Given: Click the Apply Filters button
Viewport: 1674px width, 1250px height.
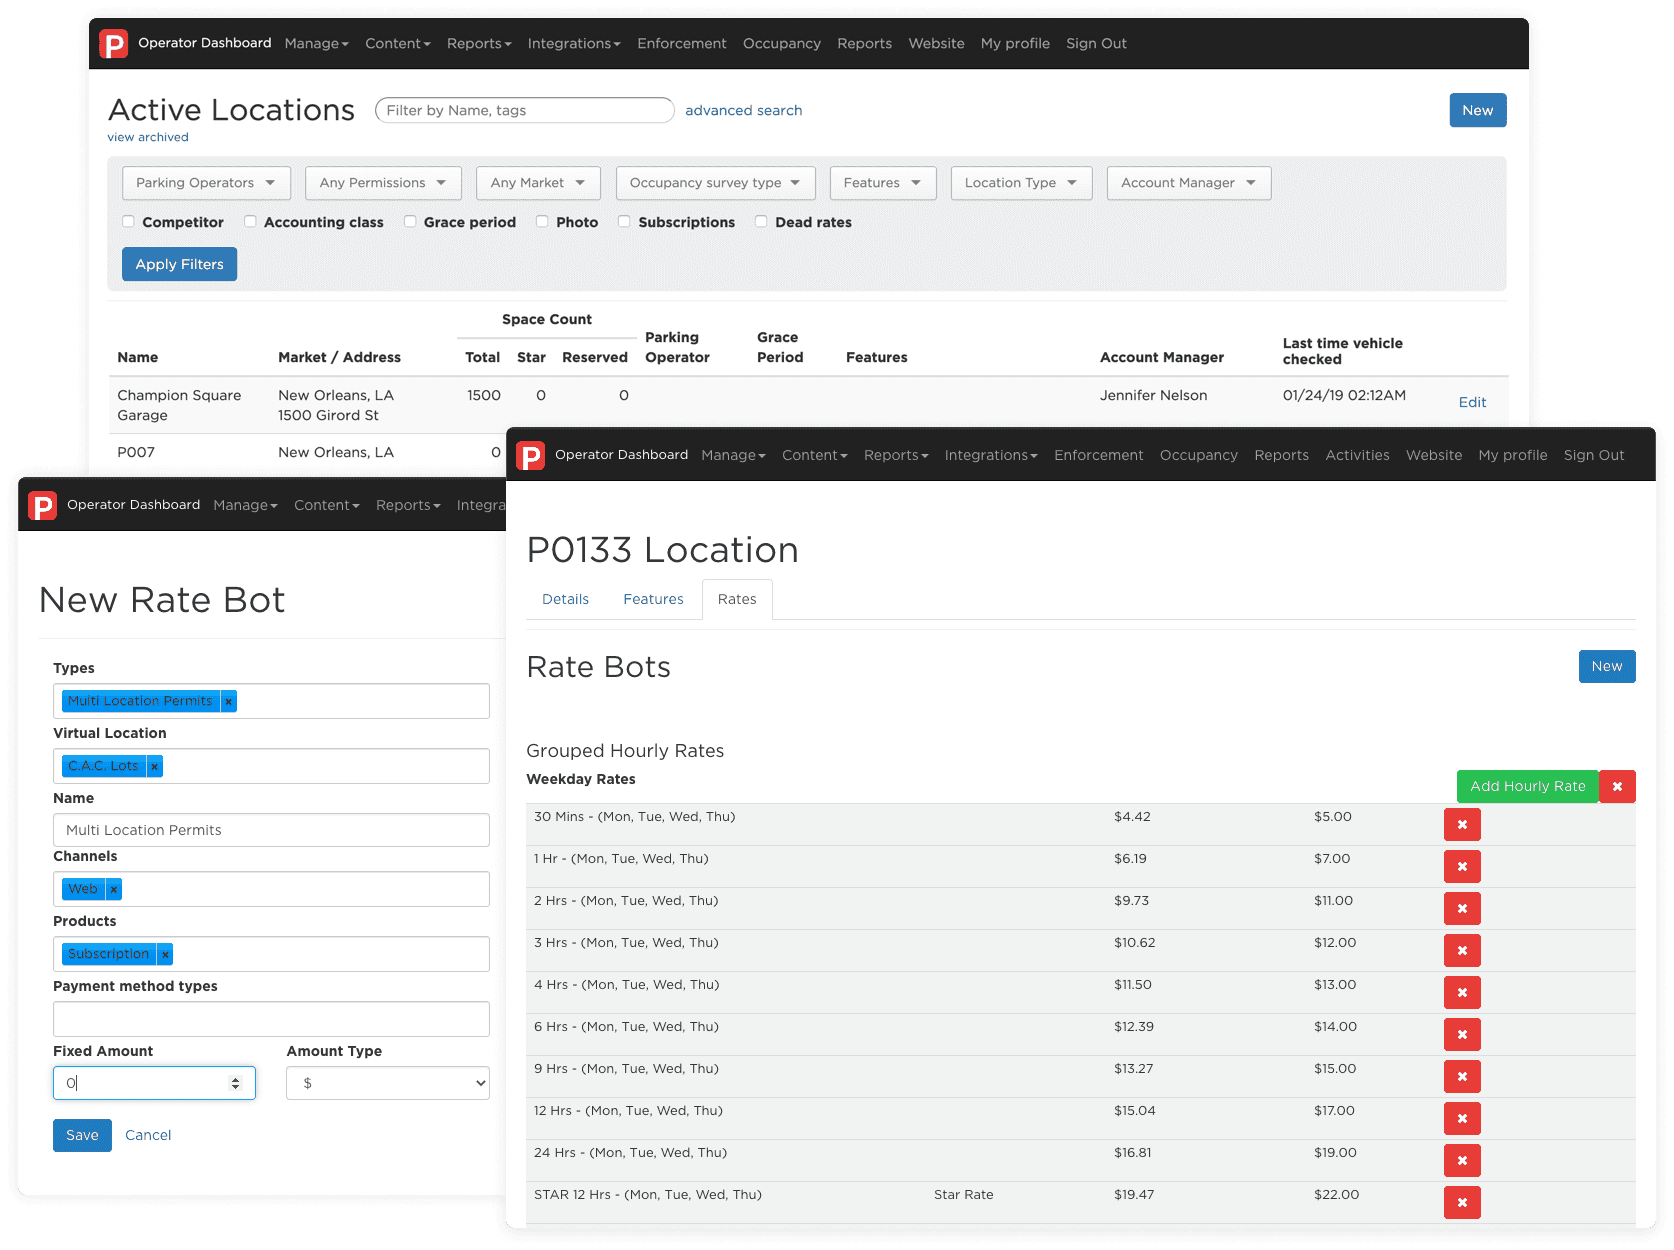Looking at the screenshot, I should tap(179, 263).
